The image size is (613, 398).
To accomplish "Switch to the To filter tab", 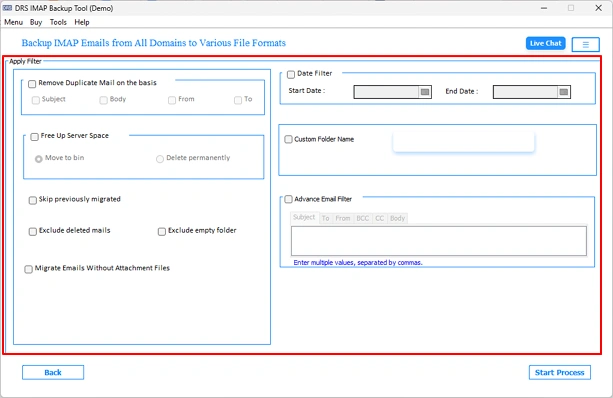I will [326, 218].
